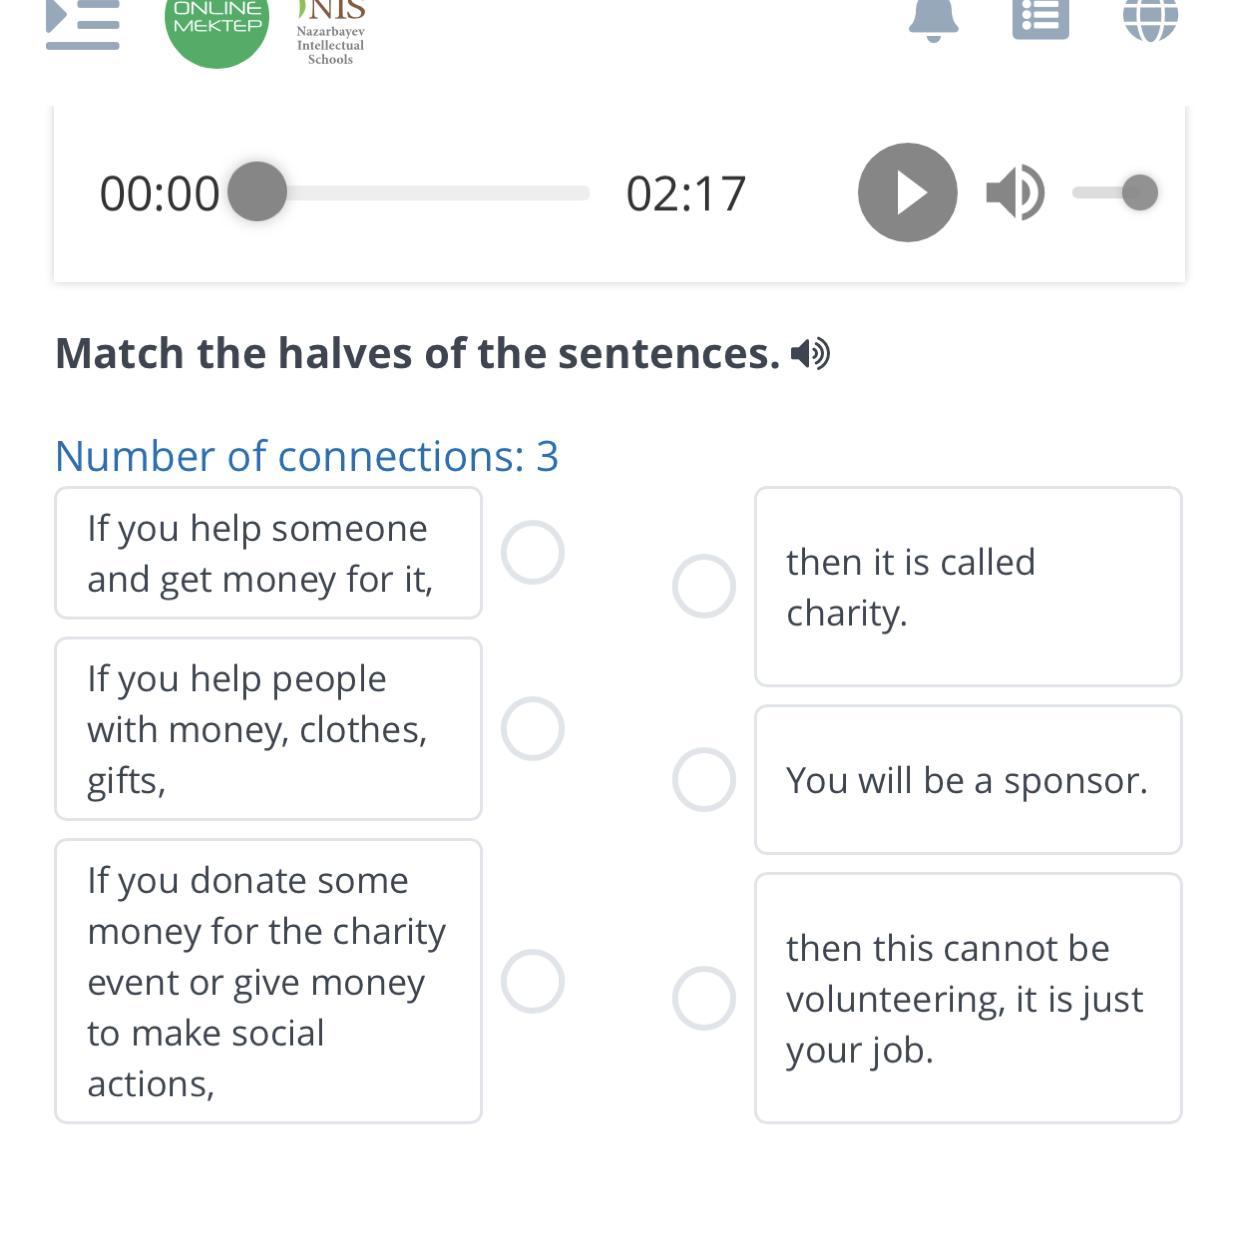The height and width of the screenshot is (1241, 1239).
Task: Click the volume slider knob
Action: coord(1139,192)
